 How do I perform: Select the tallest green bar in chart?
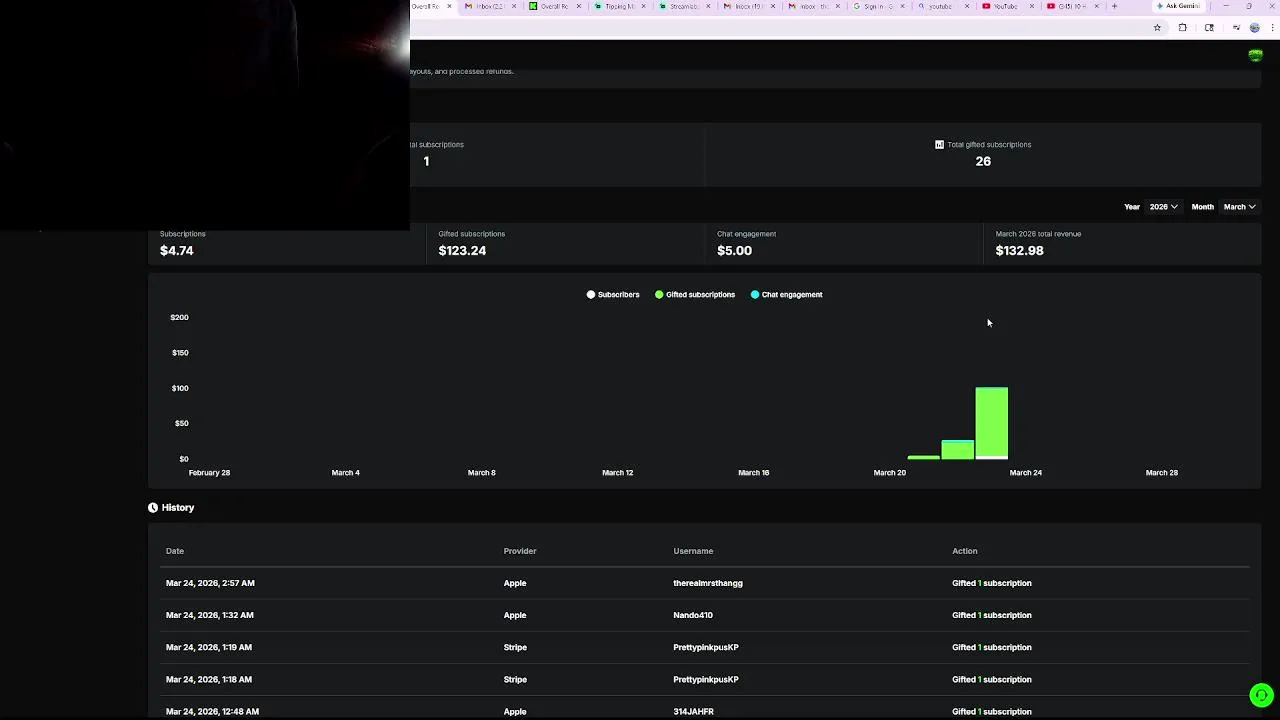click(x=992, y=423)
